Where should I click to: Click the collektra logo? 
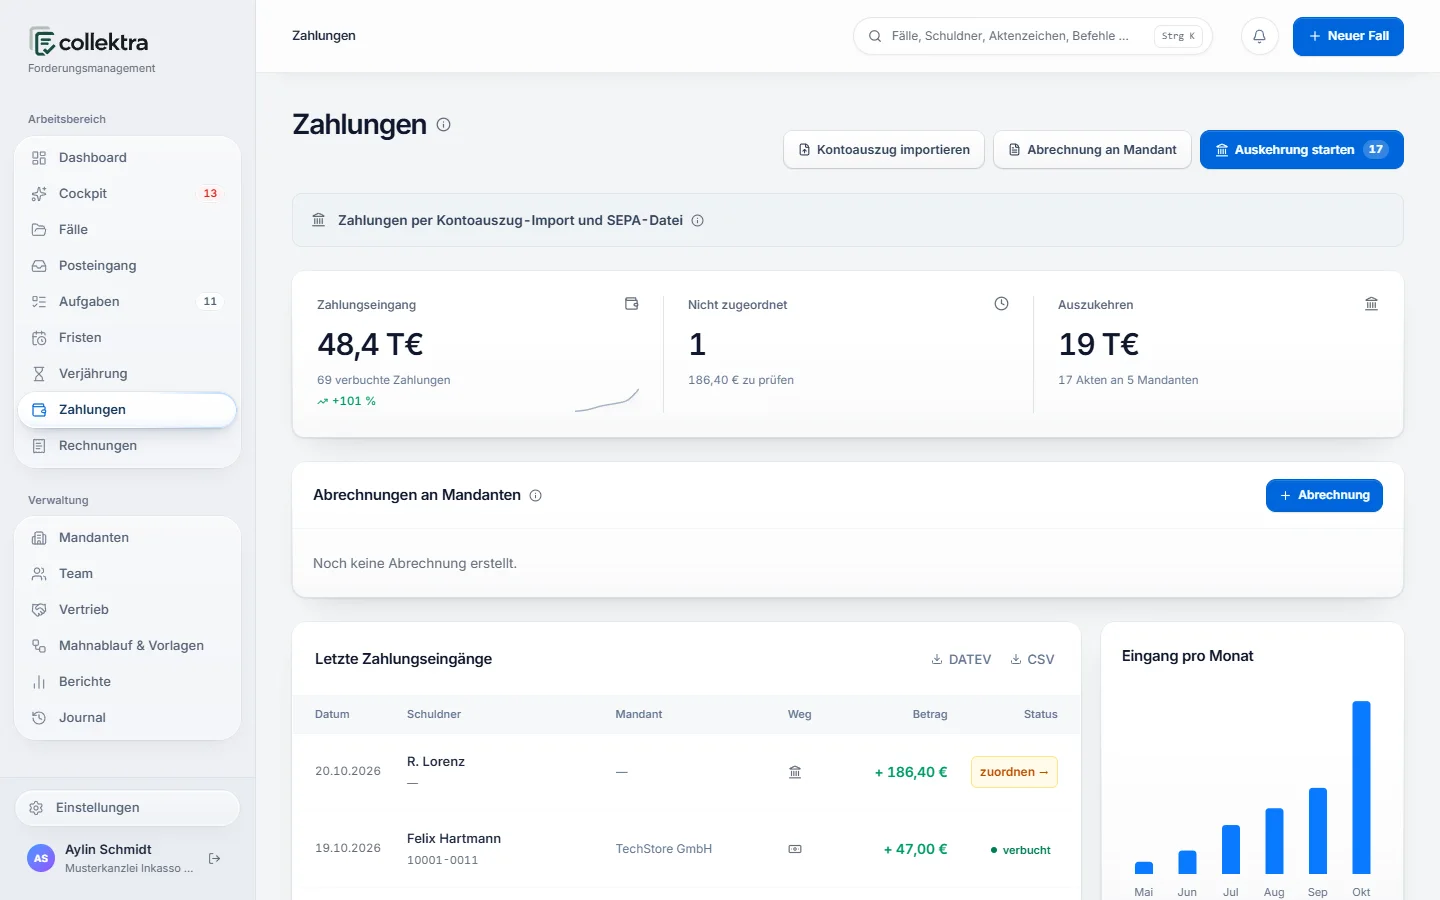89,42
